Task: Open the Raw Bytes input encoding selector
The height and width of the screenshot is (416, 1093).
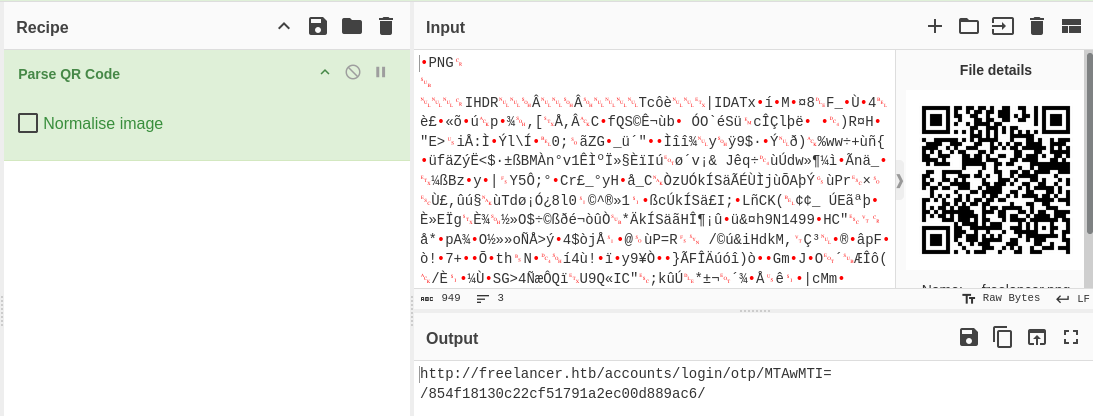Action: pyautogui.click(x=1001, y=298)
